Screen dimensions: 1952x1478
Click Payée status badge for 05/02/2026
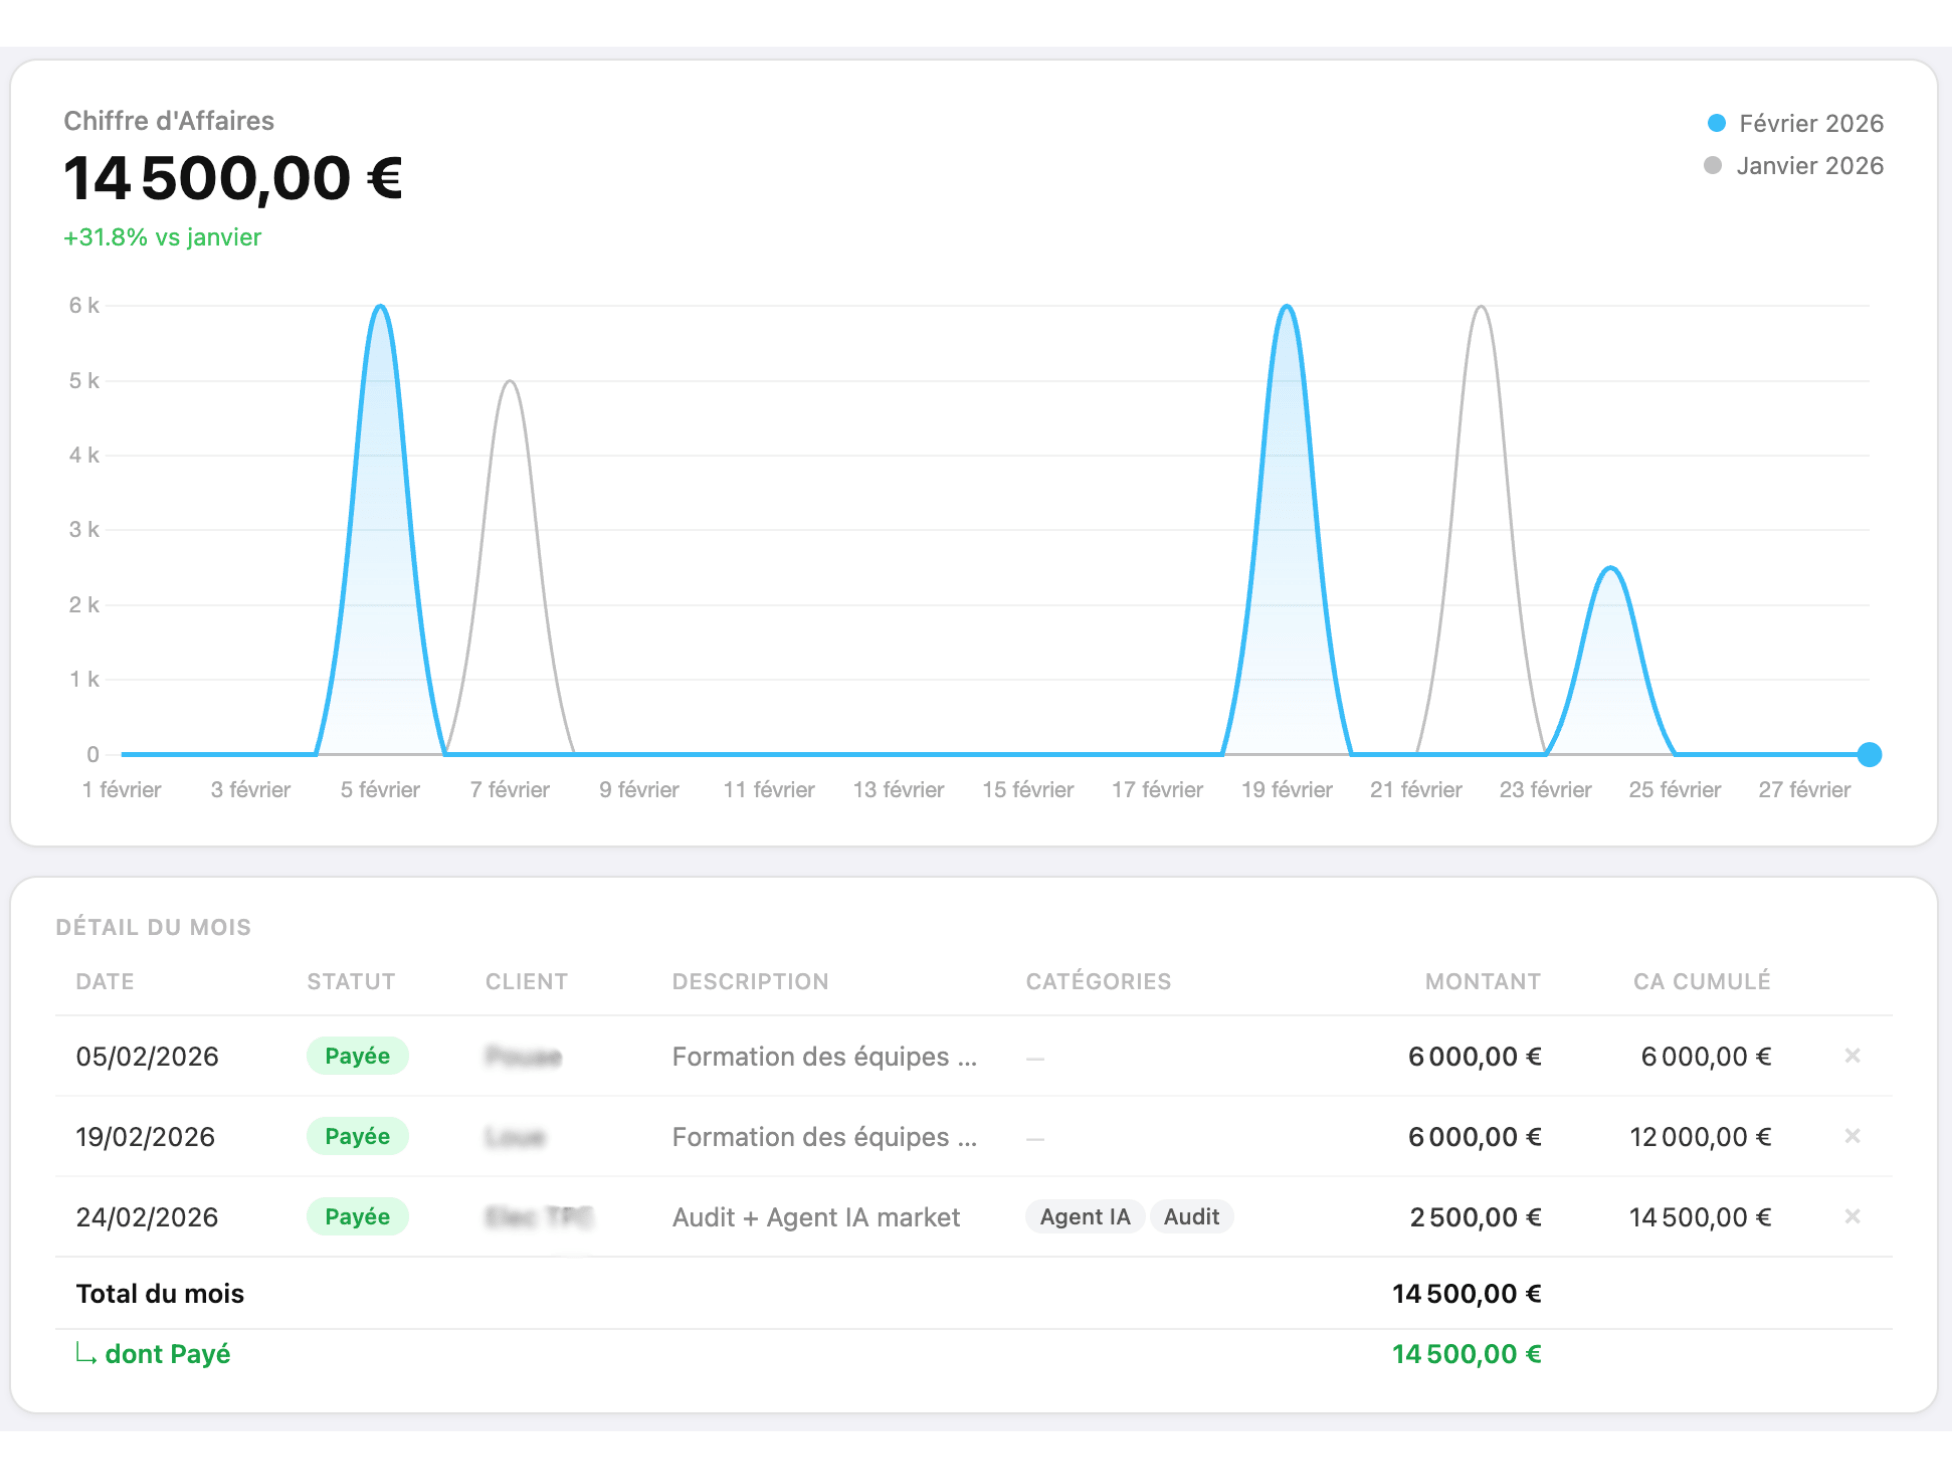click(x=357, y=1056)
